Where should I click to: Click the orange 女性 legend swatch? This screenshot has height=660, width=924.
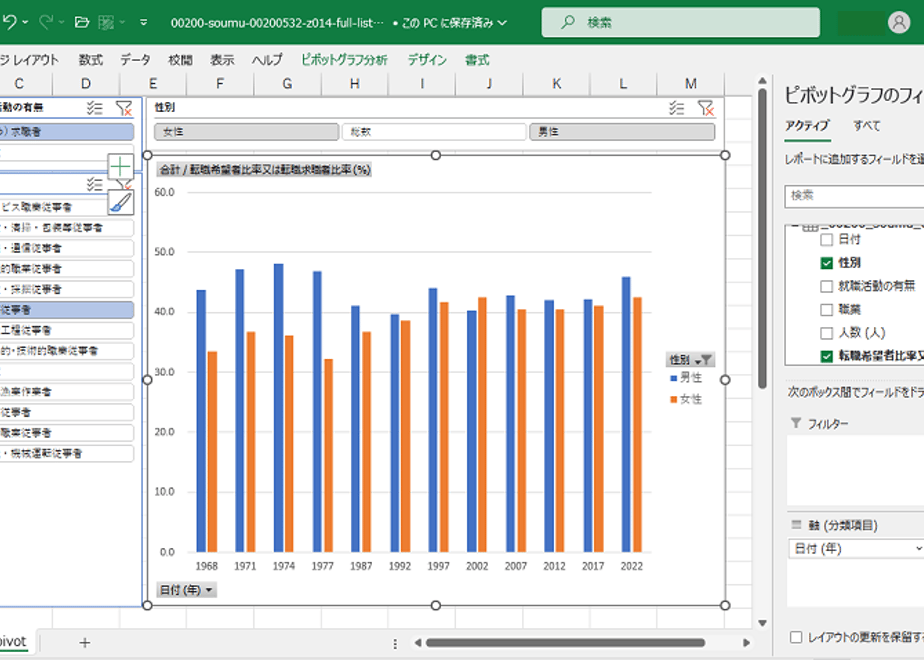[x=674, y=400]
